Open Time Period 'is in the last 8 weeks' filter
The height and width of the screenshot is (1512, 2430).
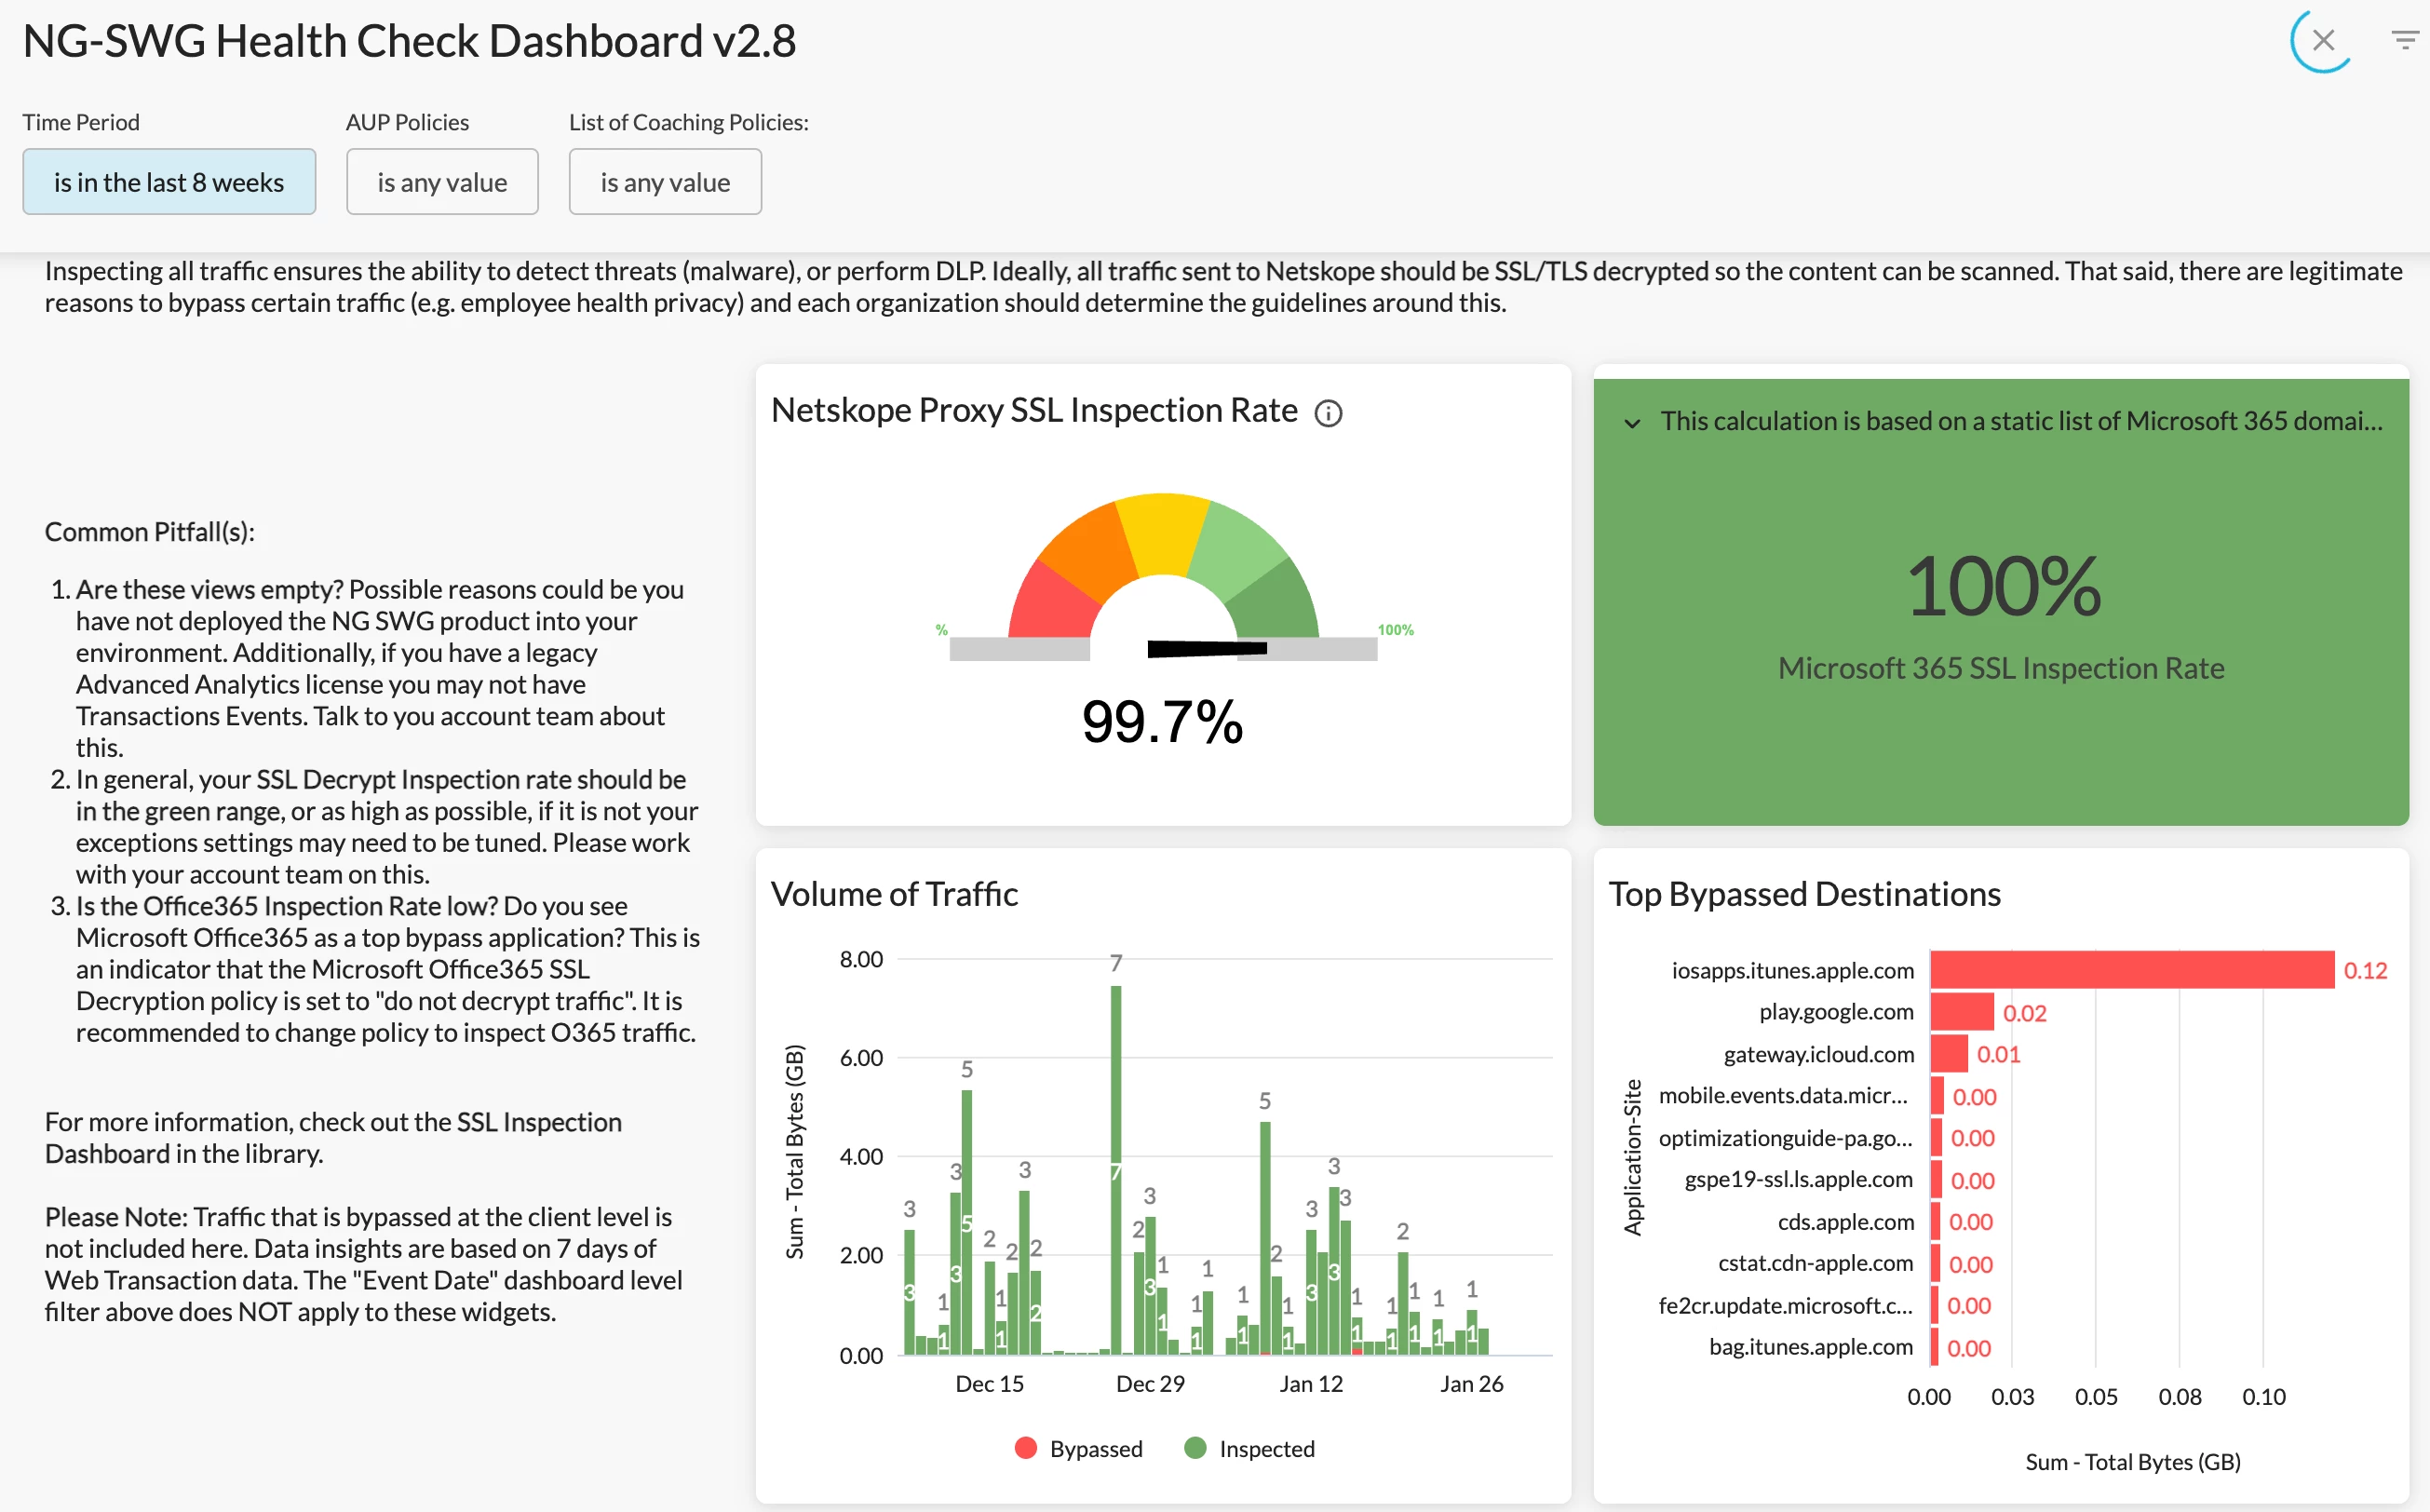point(169,182)
